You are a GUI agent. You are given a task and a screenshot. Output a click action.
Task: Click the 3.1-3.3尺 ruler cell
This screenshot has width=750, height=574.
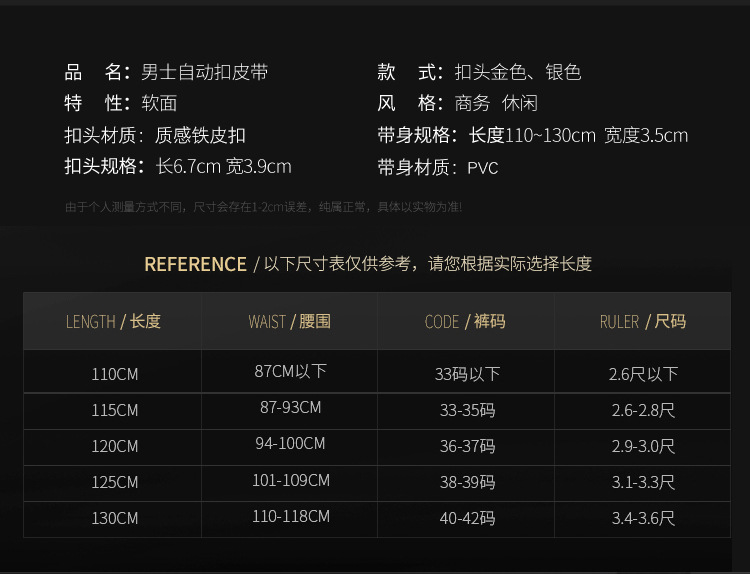pyautogui.click(x=643, y=482)
